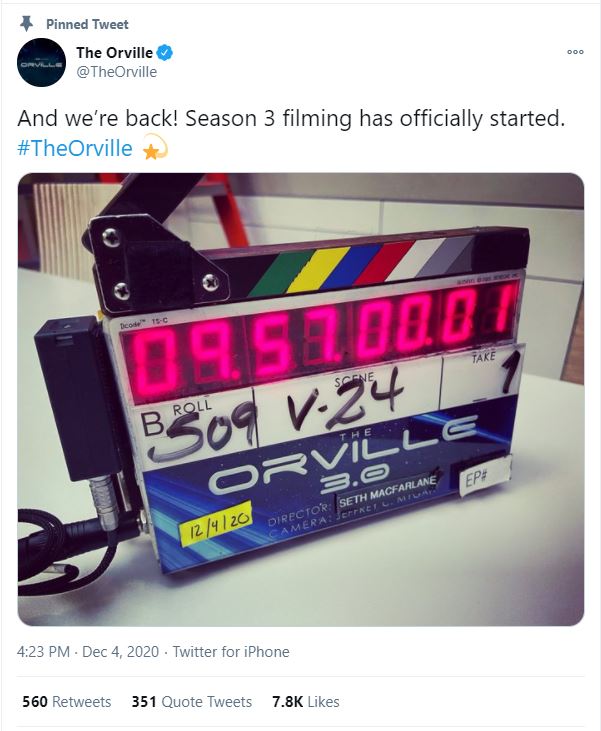
Task: Click the Twitter for iPhone source link
Action: [231, 651]
